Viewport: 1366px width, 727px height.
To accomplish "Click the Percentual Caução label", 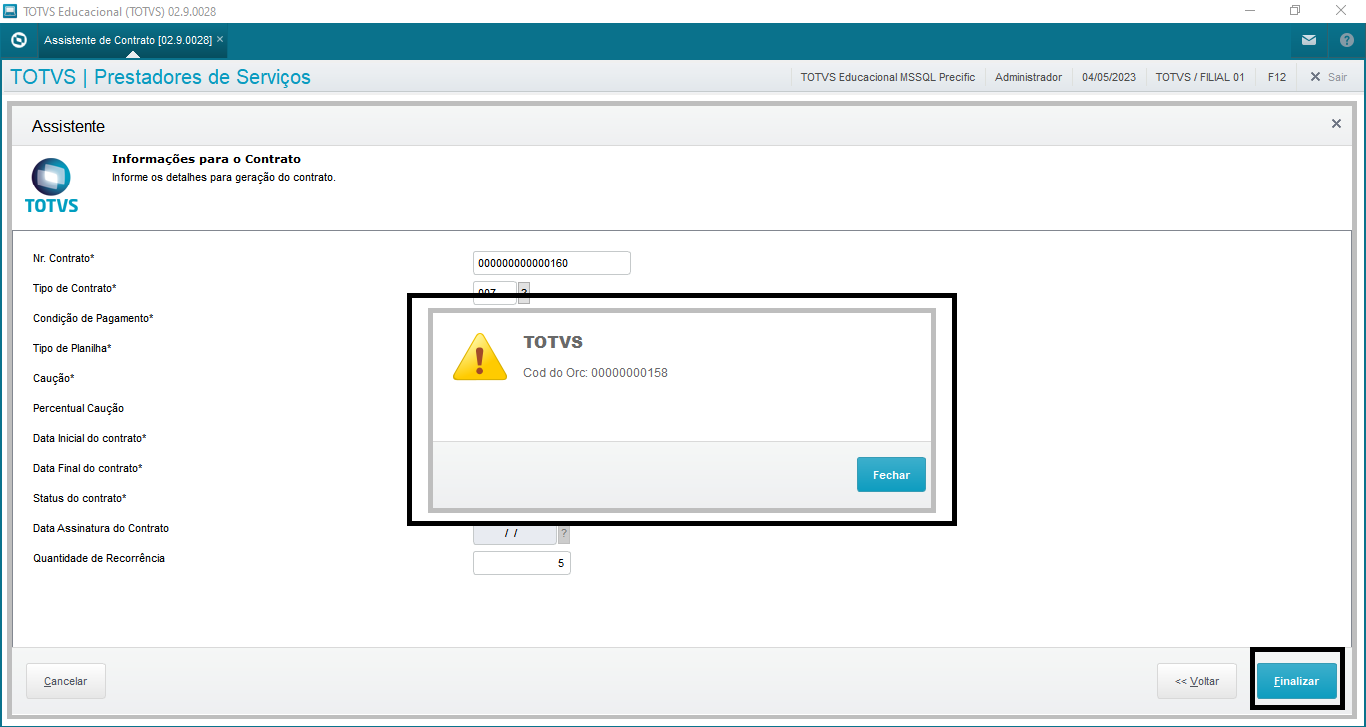I will tap(78, 408).
